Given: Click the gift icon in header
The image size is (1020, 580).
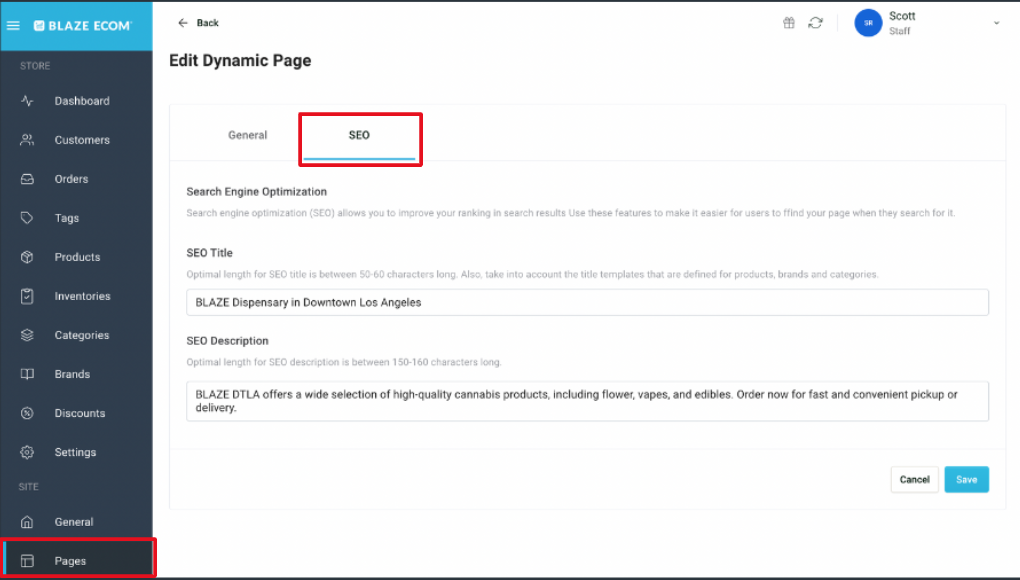Looking at the screenshot, I should (x=788, y=23).
